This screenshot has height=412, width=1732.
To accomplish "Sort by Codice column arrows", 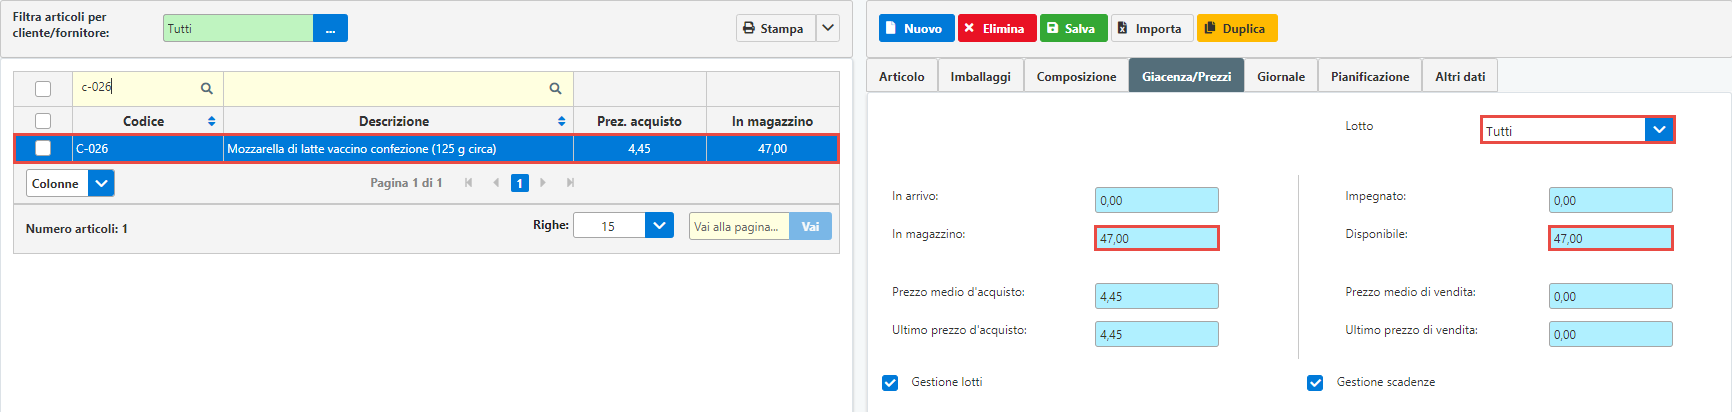I will [x=211, y=121].
